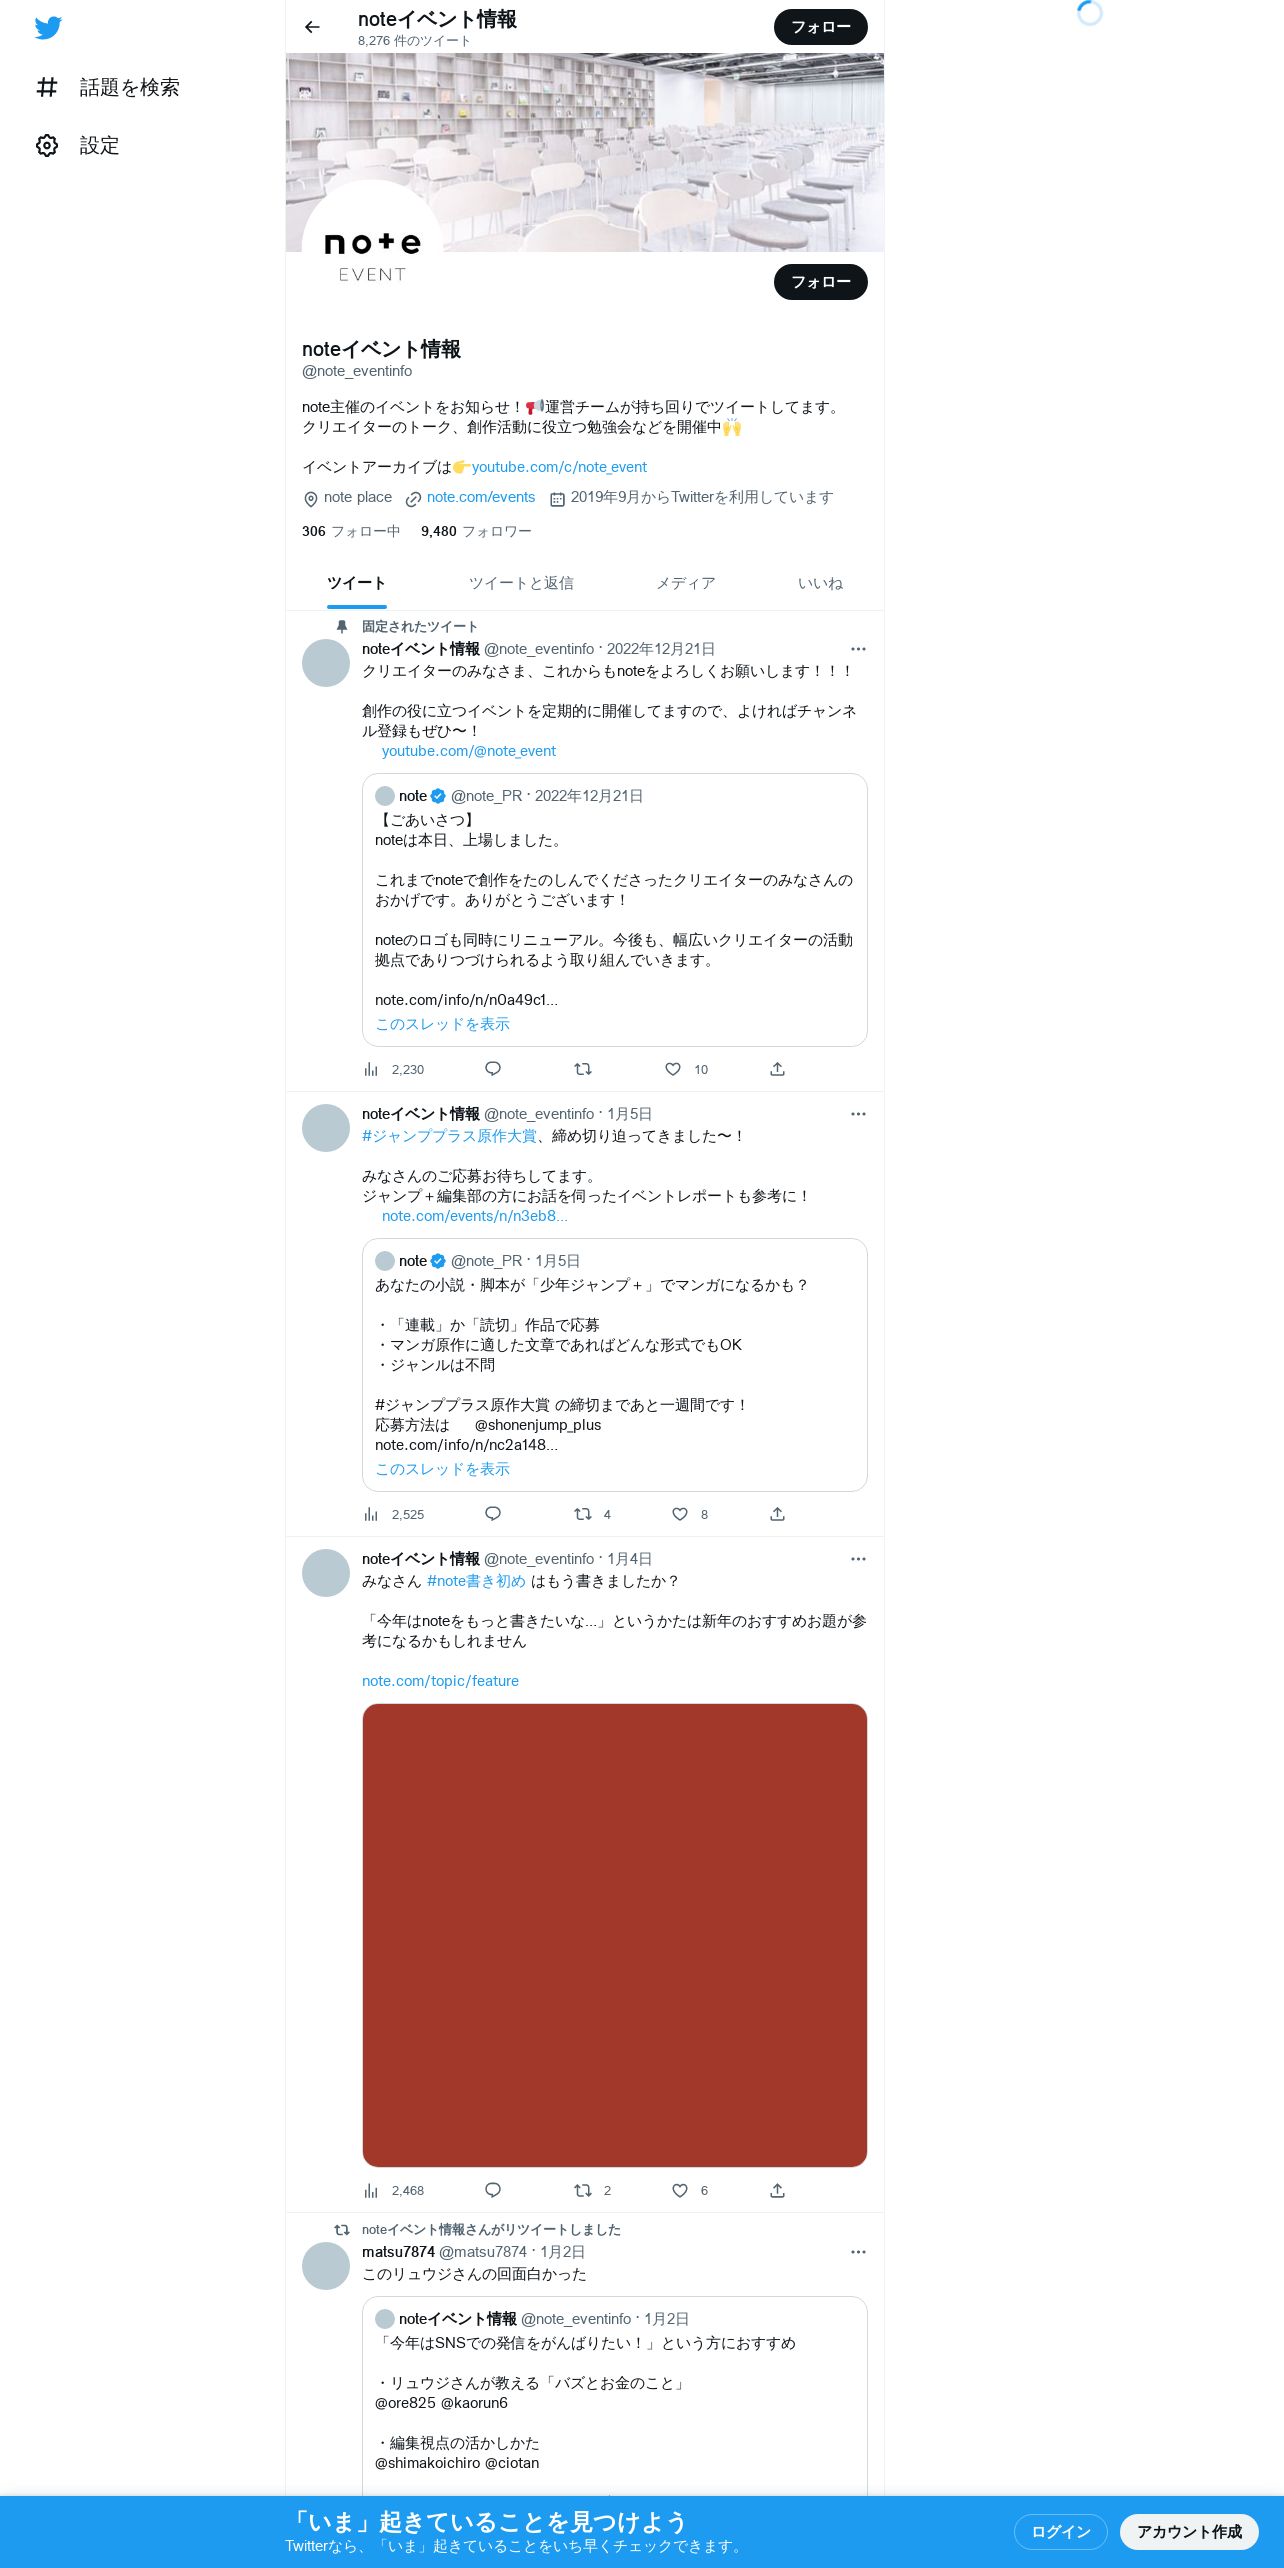Open more options on the pinned tweet
The image size is (1284, 2568).
pyautogui.click(x=858, y=649)
